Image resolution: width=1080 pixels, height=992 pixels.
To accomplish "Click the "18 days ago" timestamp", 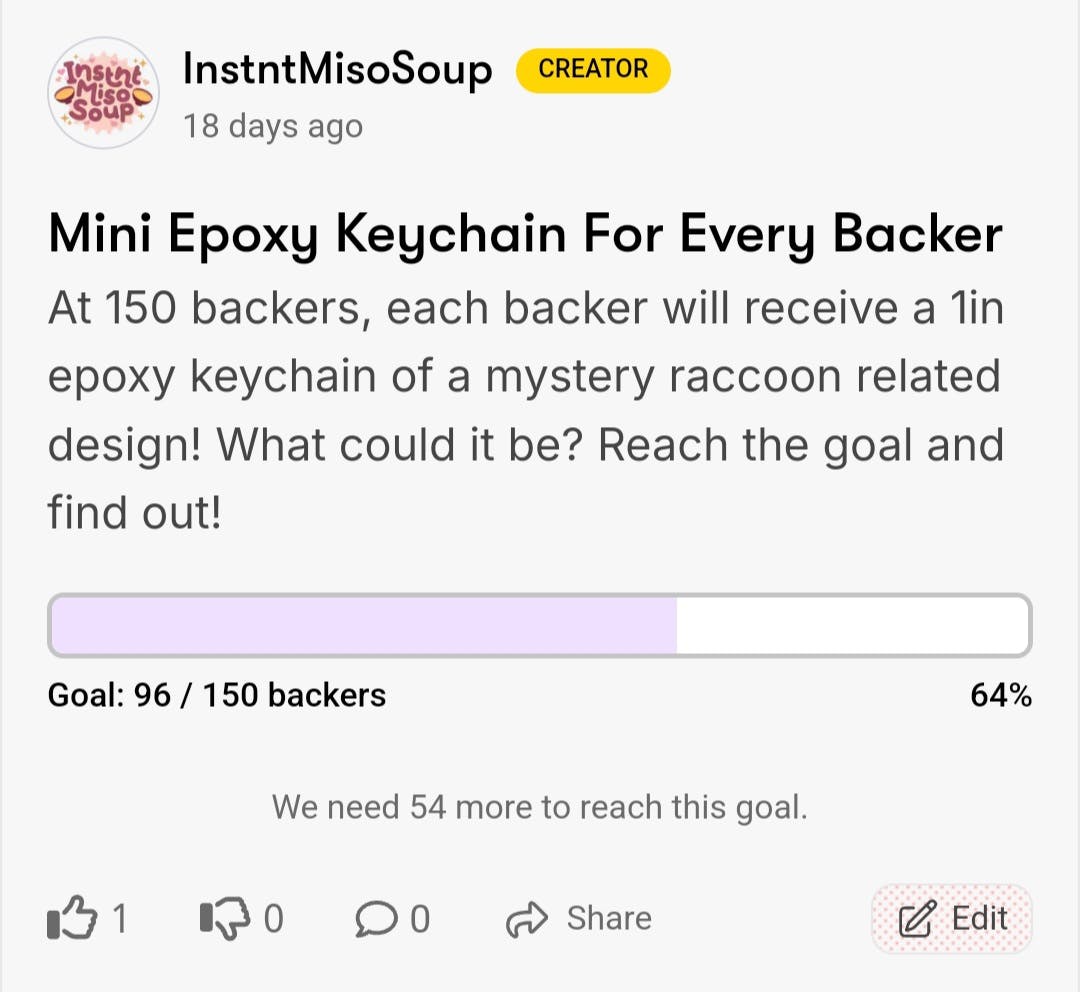I will tap(272, 127).
